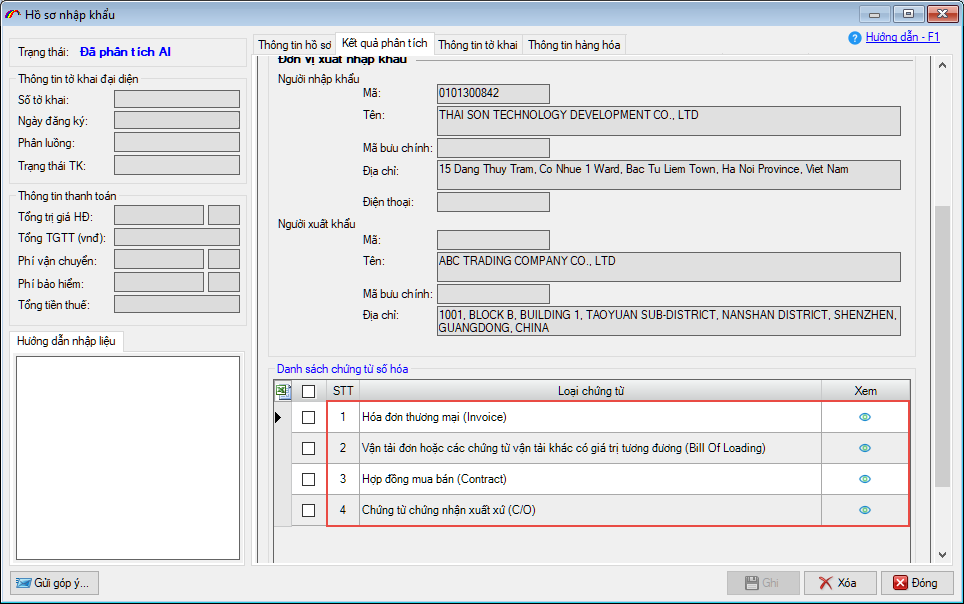Open the Thông tin tờ khai tab
Image resolution: width=964 pixels, height=604 pixels.
pyautogui.click(x=478, y=45)
